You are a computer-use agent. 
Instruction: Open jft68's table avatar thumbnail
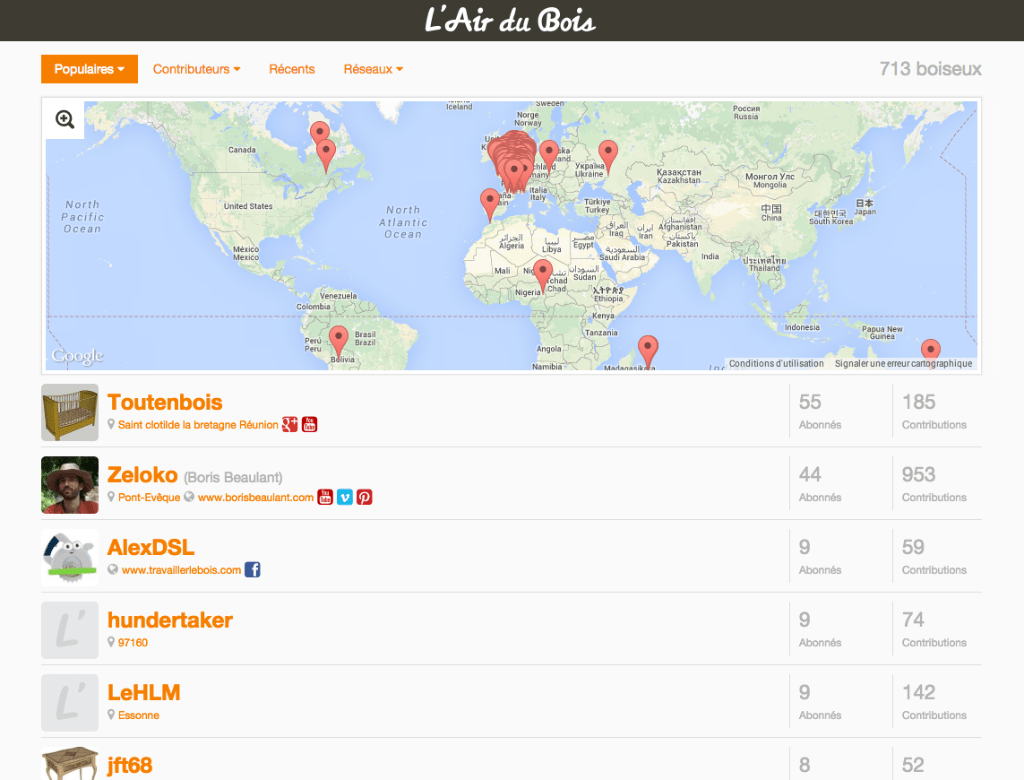click(70, 763)
